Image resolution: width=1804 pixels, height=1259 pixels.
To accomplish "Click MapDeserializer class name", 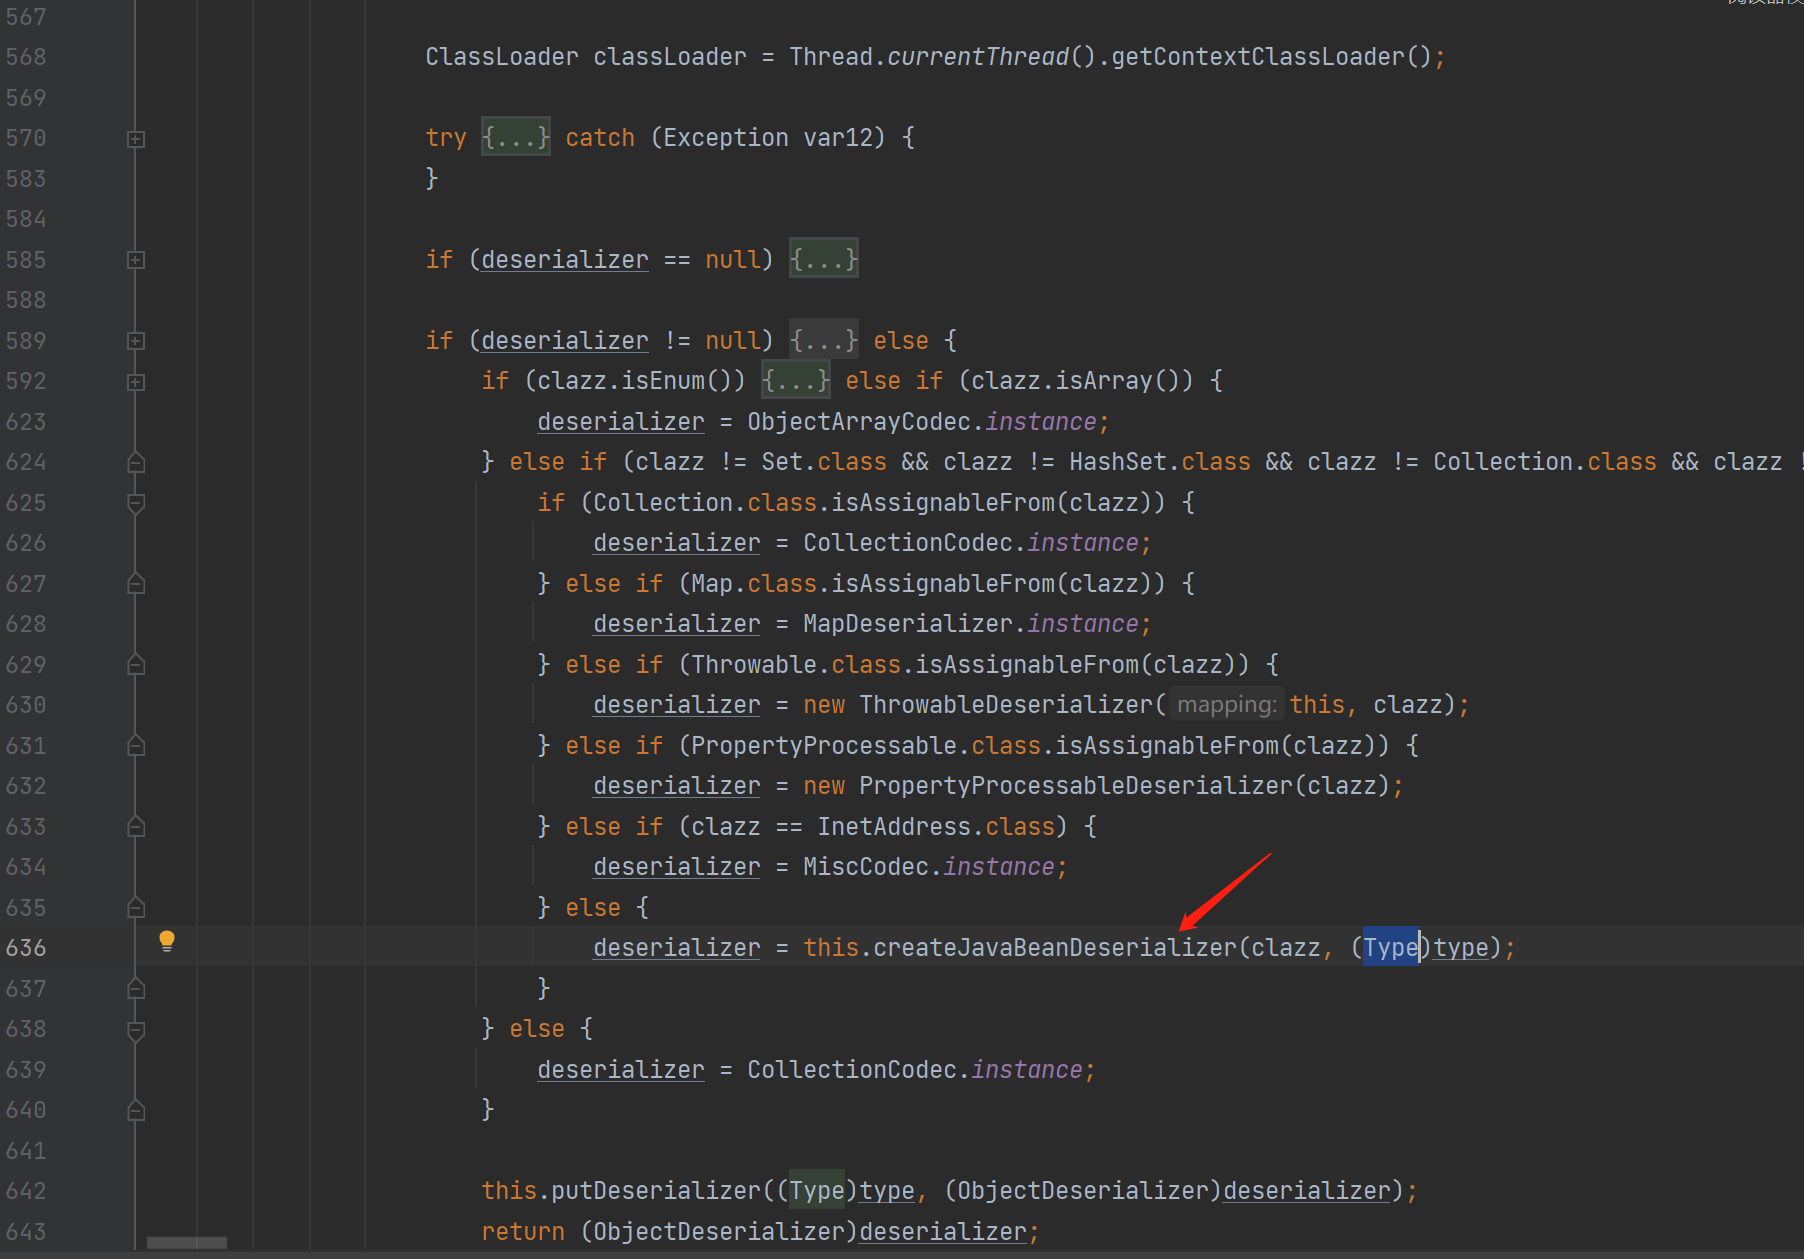I will click(x=908, y=624).
